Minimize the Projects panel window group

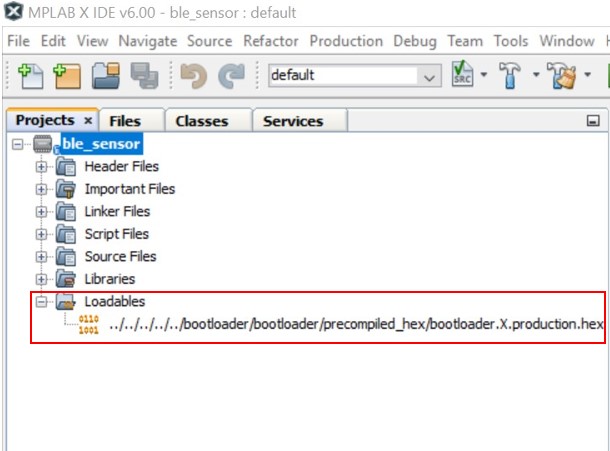[x=592, y=121]
